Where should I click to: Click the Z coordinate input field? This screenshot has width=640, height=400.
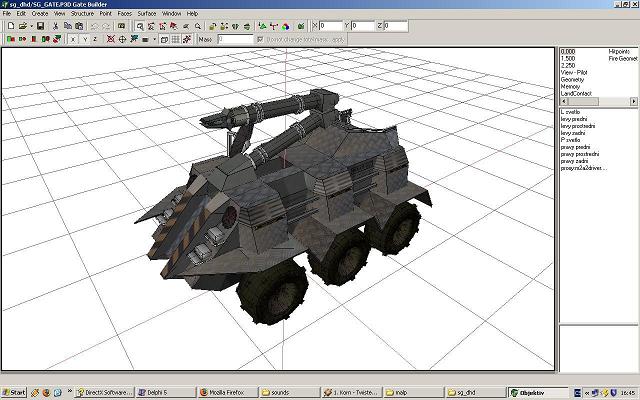[x=396, y=26]
